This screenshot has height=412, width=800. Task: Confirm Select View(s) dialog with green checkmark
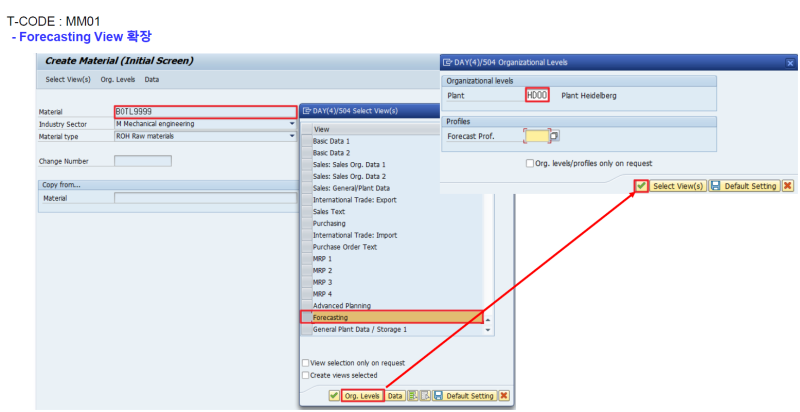pyautogui.click(x=334, y=396)
